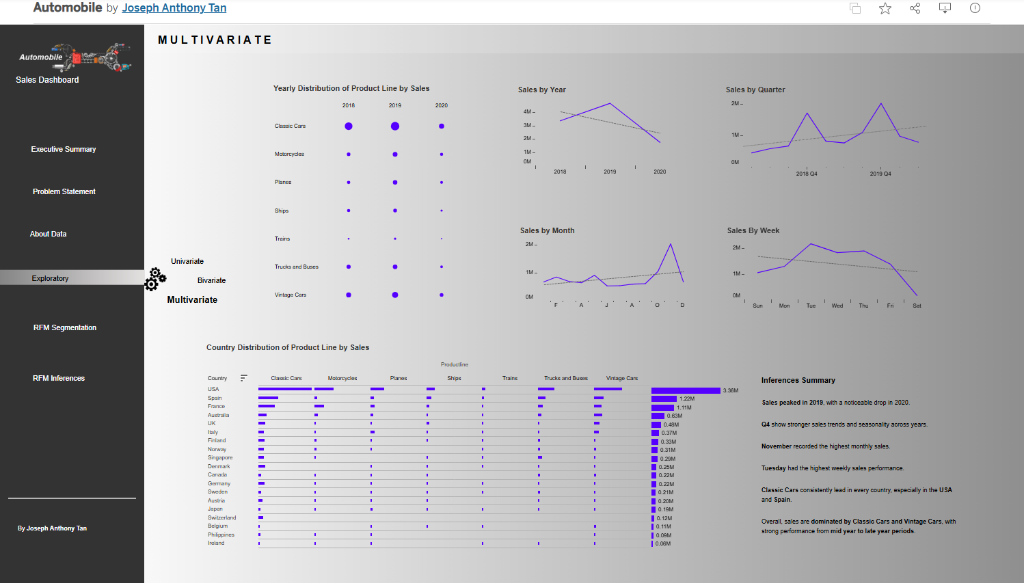Viewport: 1024px width, 583px height.
Task: Select the Exploratory sidebar item
Action: (72, 278)
